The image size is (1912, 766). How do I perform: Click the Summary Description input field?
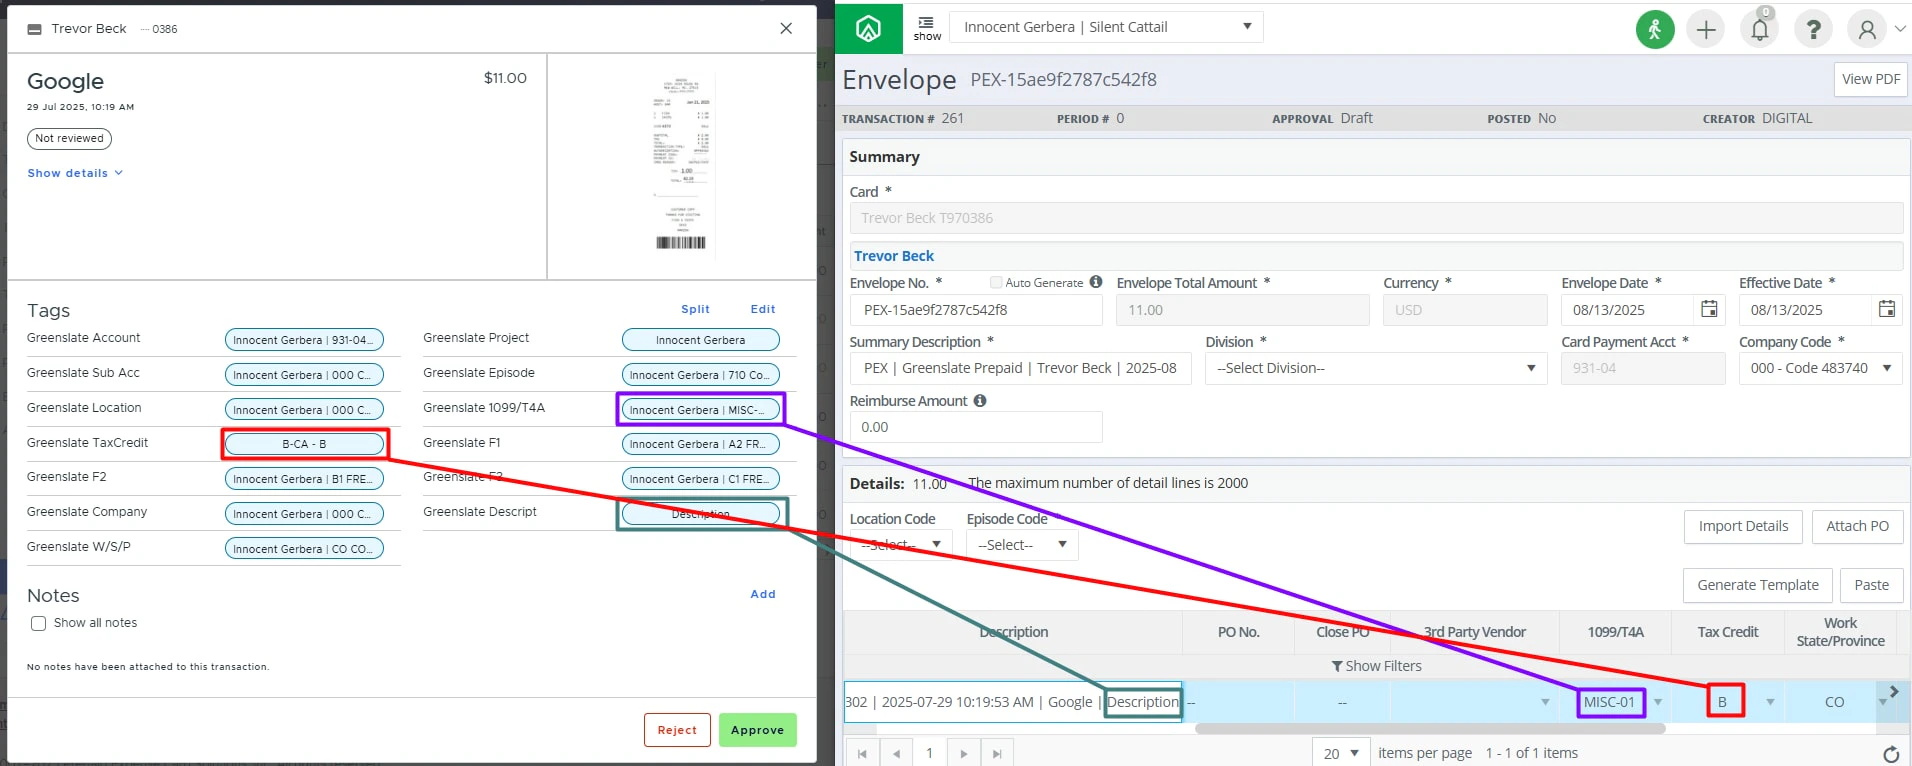pos(1020,368)
